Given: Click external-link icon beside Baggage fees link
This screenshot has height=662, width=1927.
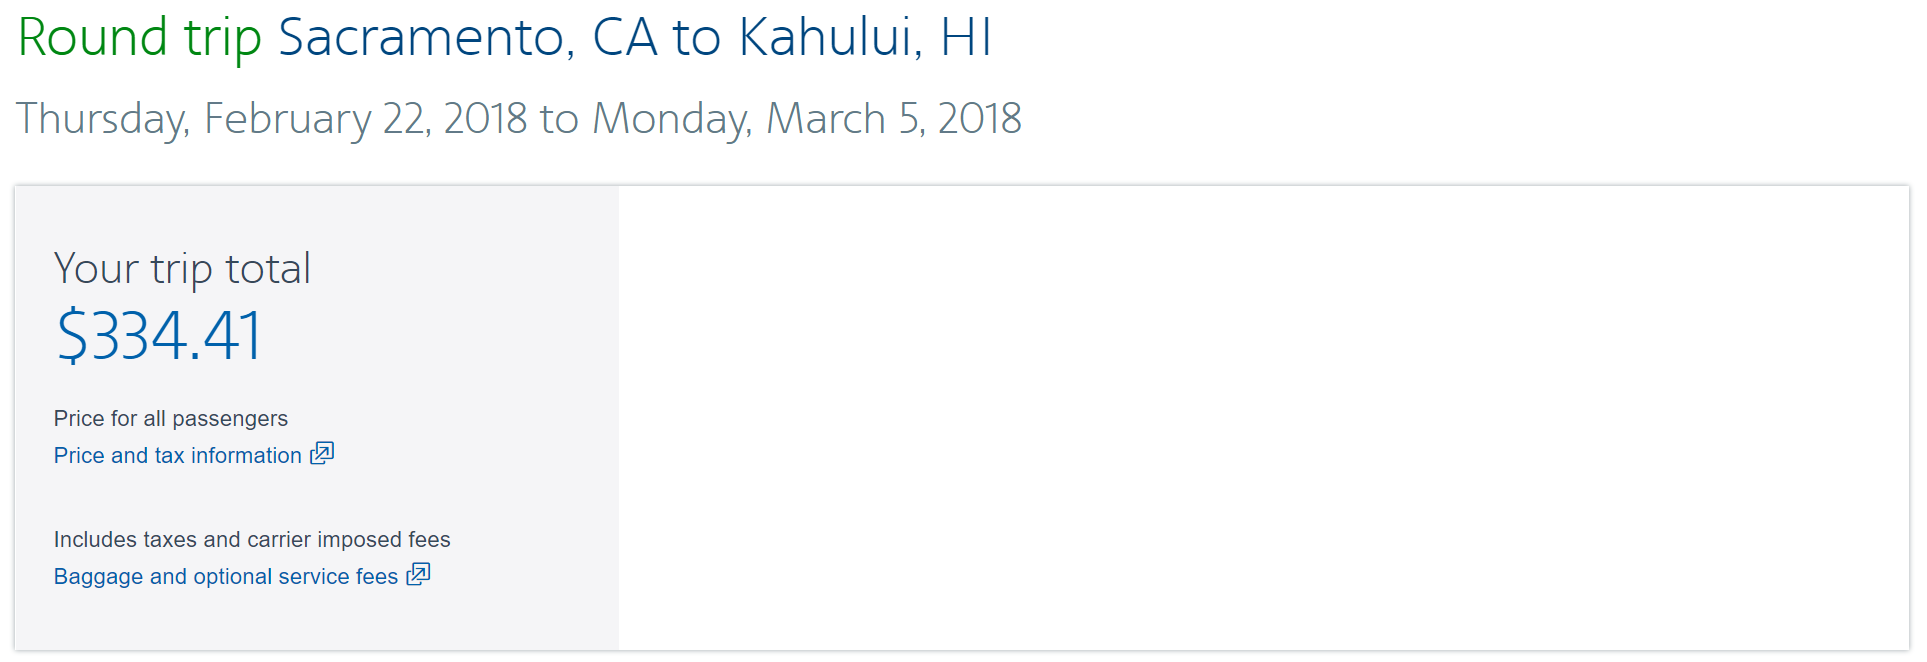Looking at the screenshot, I should 418,575.
